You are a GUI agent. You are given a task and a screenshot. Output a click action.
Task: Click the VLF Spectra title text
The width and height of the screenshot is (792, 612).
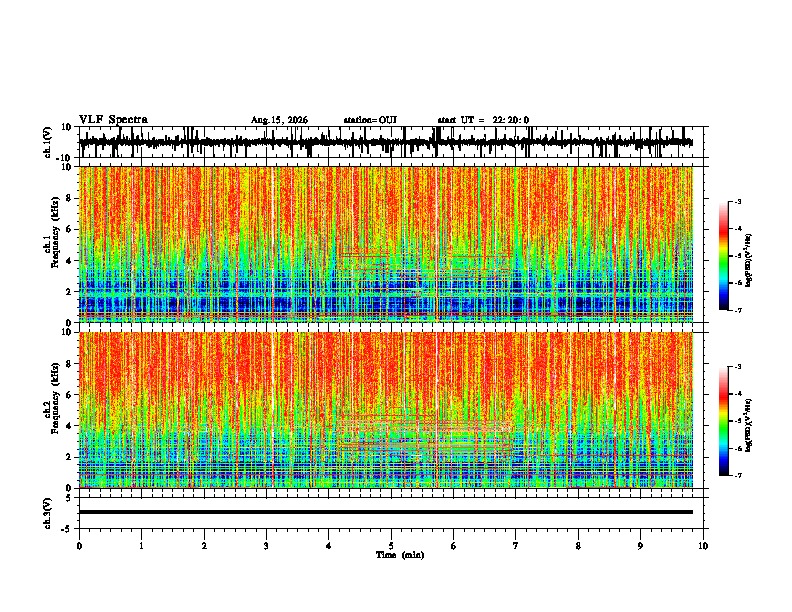pyautogui.click(x=113, y=120)
